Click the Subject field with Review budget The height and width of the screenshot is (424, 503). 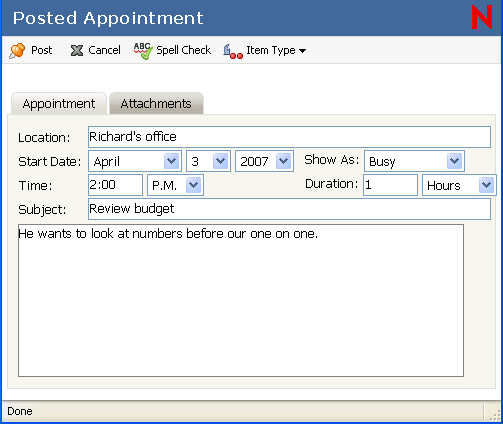pos(289,209)
